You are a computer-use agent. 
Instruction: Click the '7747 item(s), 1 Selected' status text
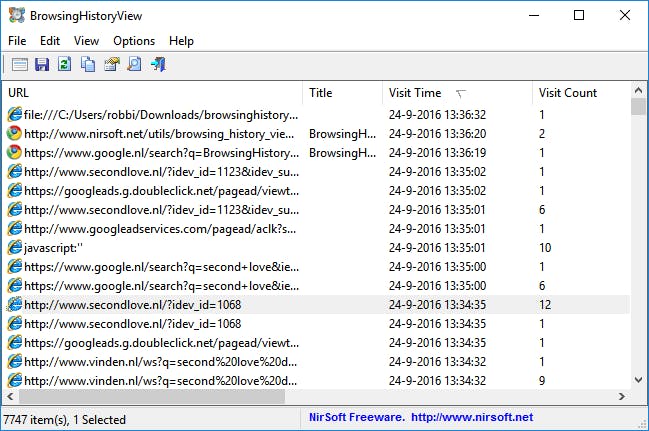(64, 419)
